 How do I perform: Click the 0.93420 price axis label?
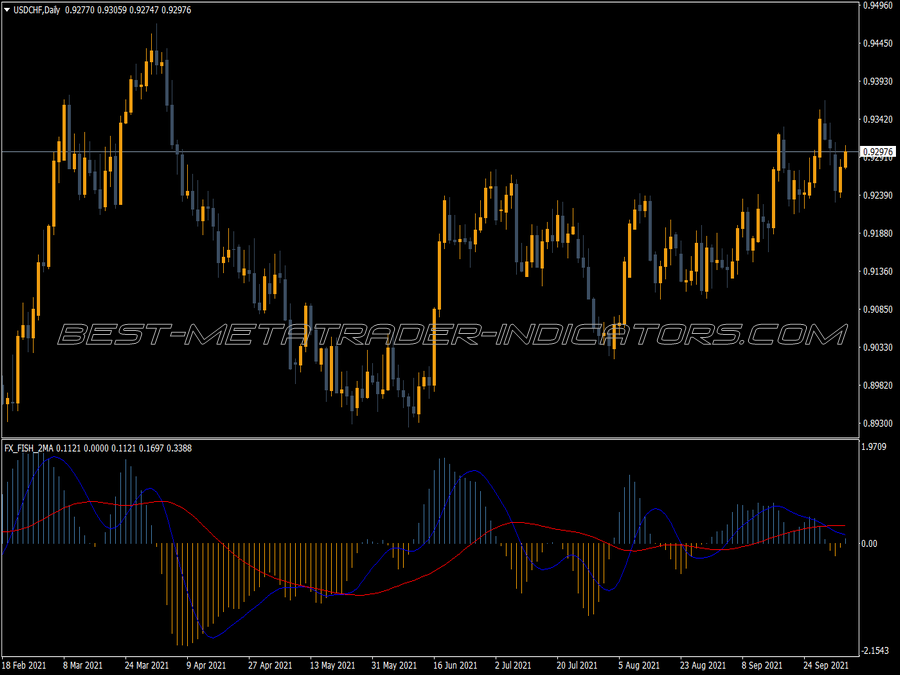click(x=878, y=119)
